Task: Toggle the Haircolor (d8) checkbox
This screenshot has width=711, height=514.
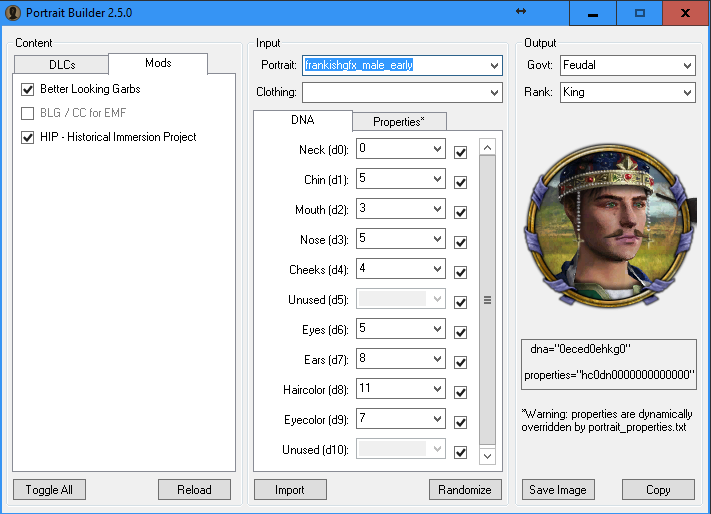Action: tap(461, 392)
